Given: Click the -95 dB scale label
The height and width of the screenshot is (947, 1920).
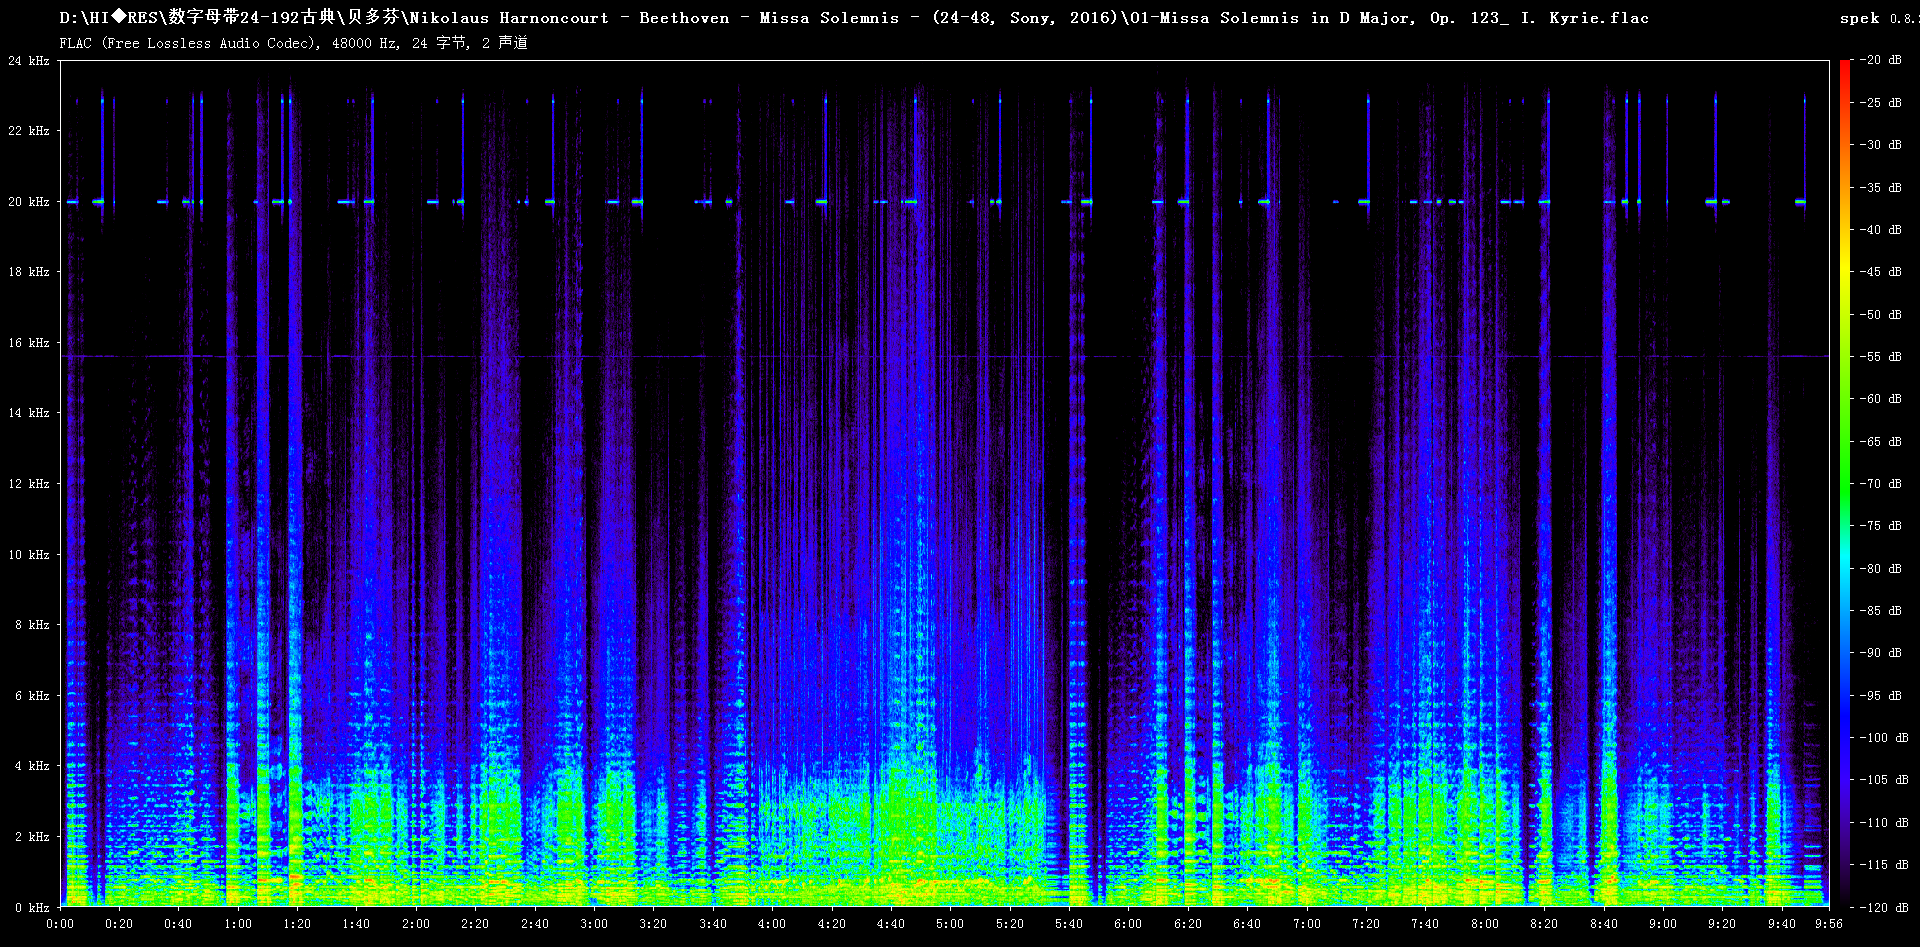Looking at the screenshot, I should click(x=1881, y=696).
